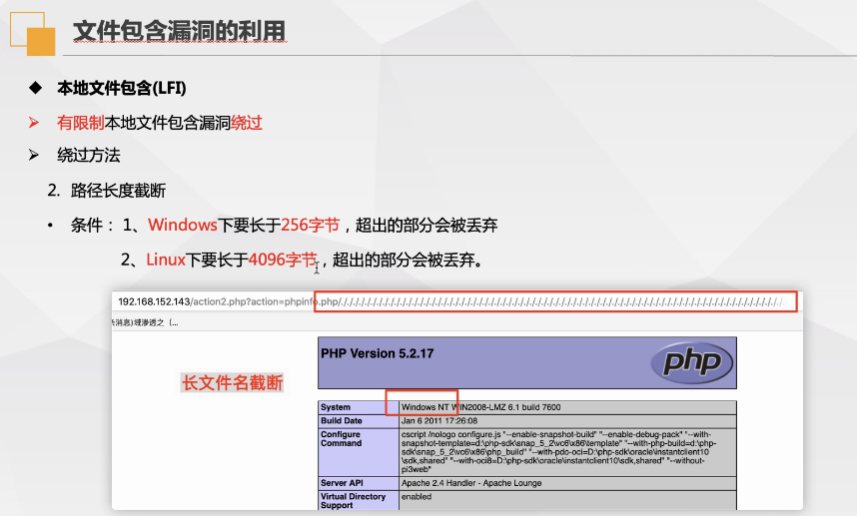Click the red word Linux in the conditions
857x516 pixels.
tap(166, 259)
